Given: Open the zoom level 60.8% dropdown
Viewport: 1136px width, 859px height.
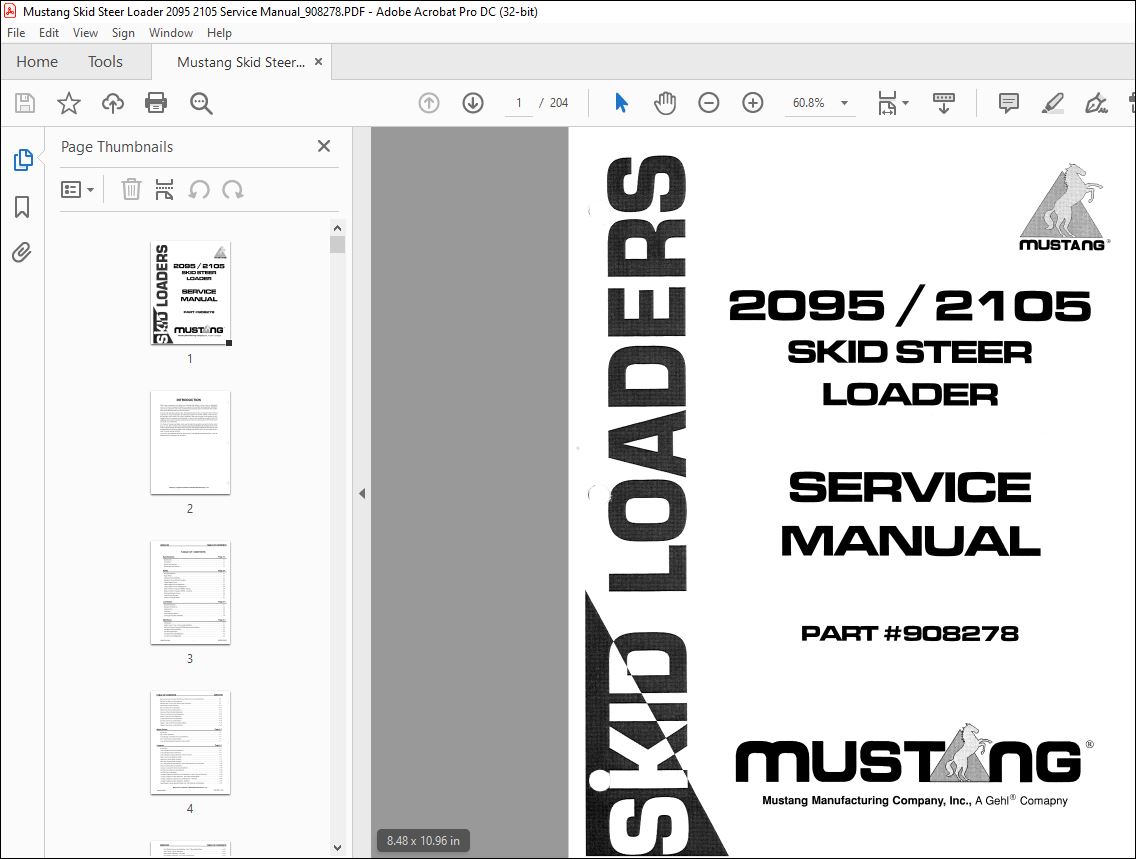Looking at the screenshot, I should [844, 103].
